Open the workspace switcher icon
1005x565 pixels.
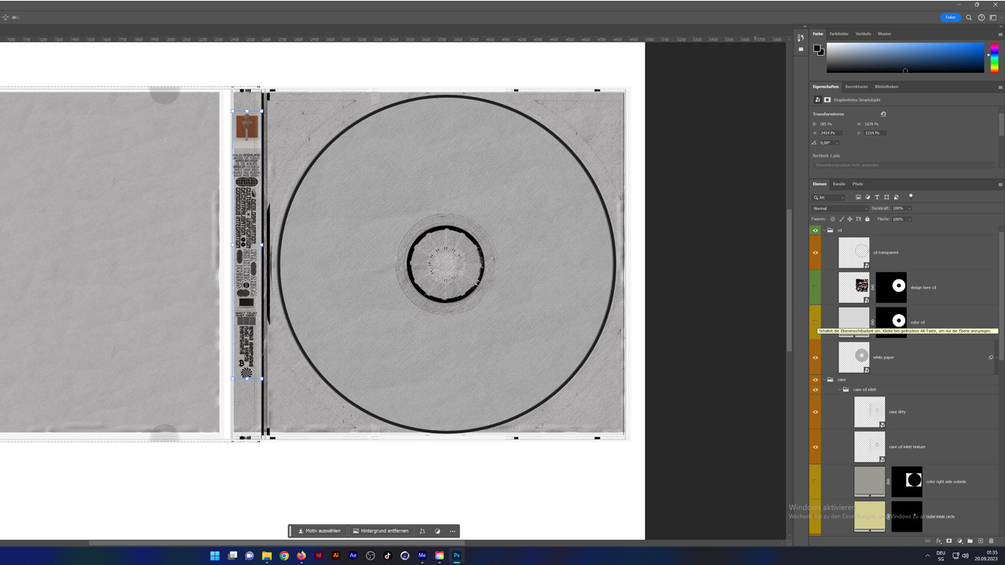[993, 18]
